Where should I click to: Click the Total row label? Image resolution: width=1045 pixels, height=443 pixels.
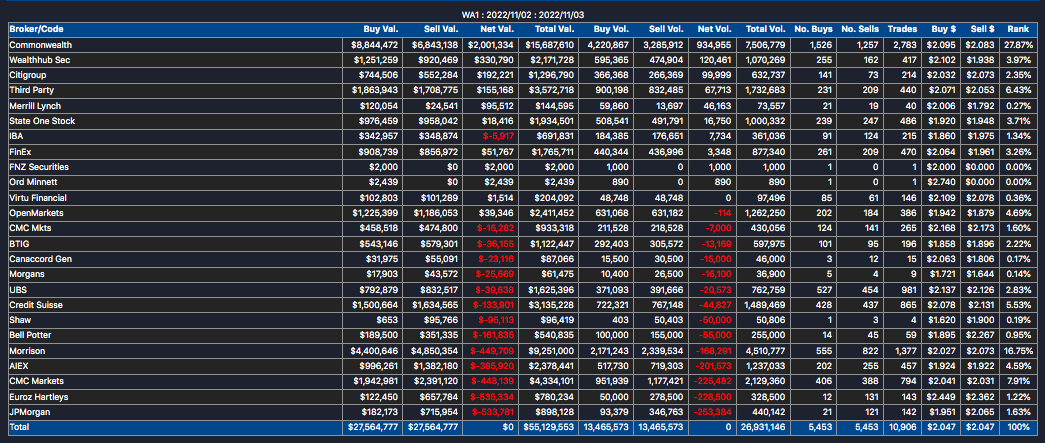tap(20, 428)
